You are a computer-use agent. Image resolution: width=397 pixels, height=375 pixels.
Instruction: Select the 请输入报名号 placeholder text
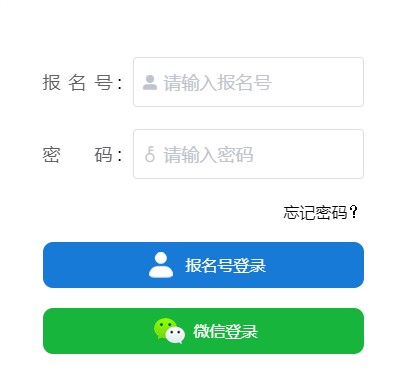coord(218,83)
